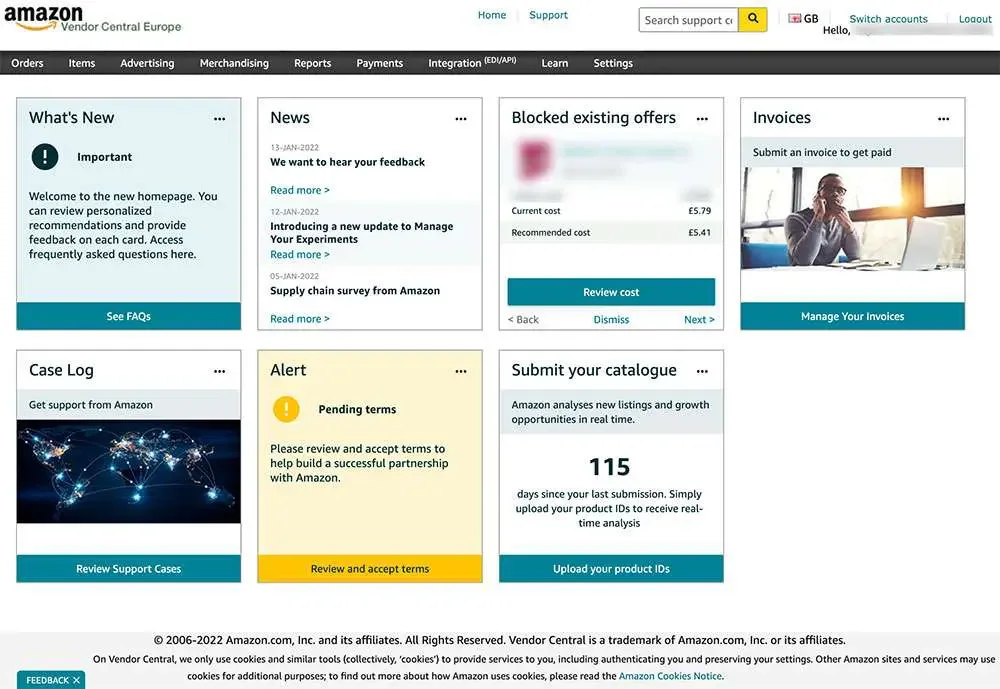This screenshot has width=1000, height=689.
Task: Open the News card three-dot menu
Action: click(460, 119)
